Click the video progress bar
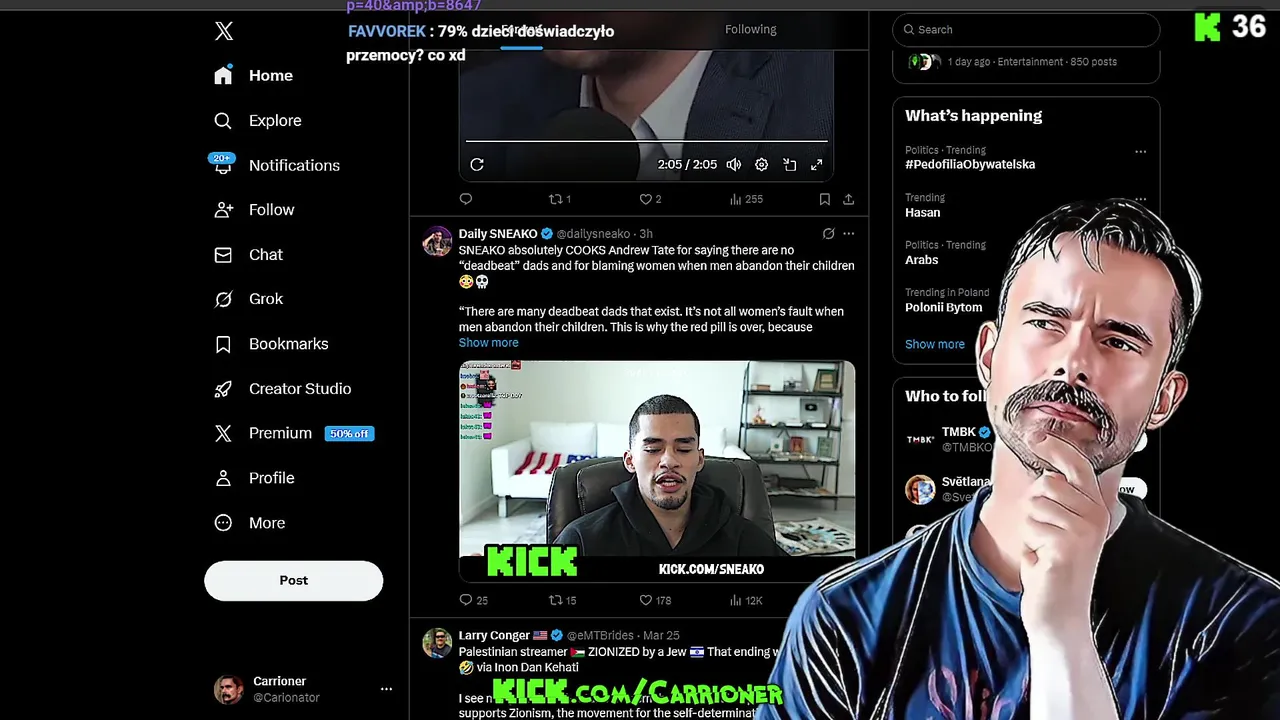1280x720 pixels. pos(646,141)
